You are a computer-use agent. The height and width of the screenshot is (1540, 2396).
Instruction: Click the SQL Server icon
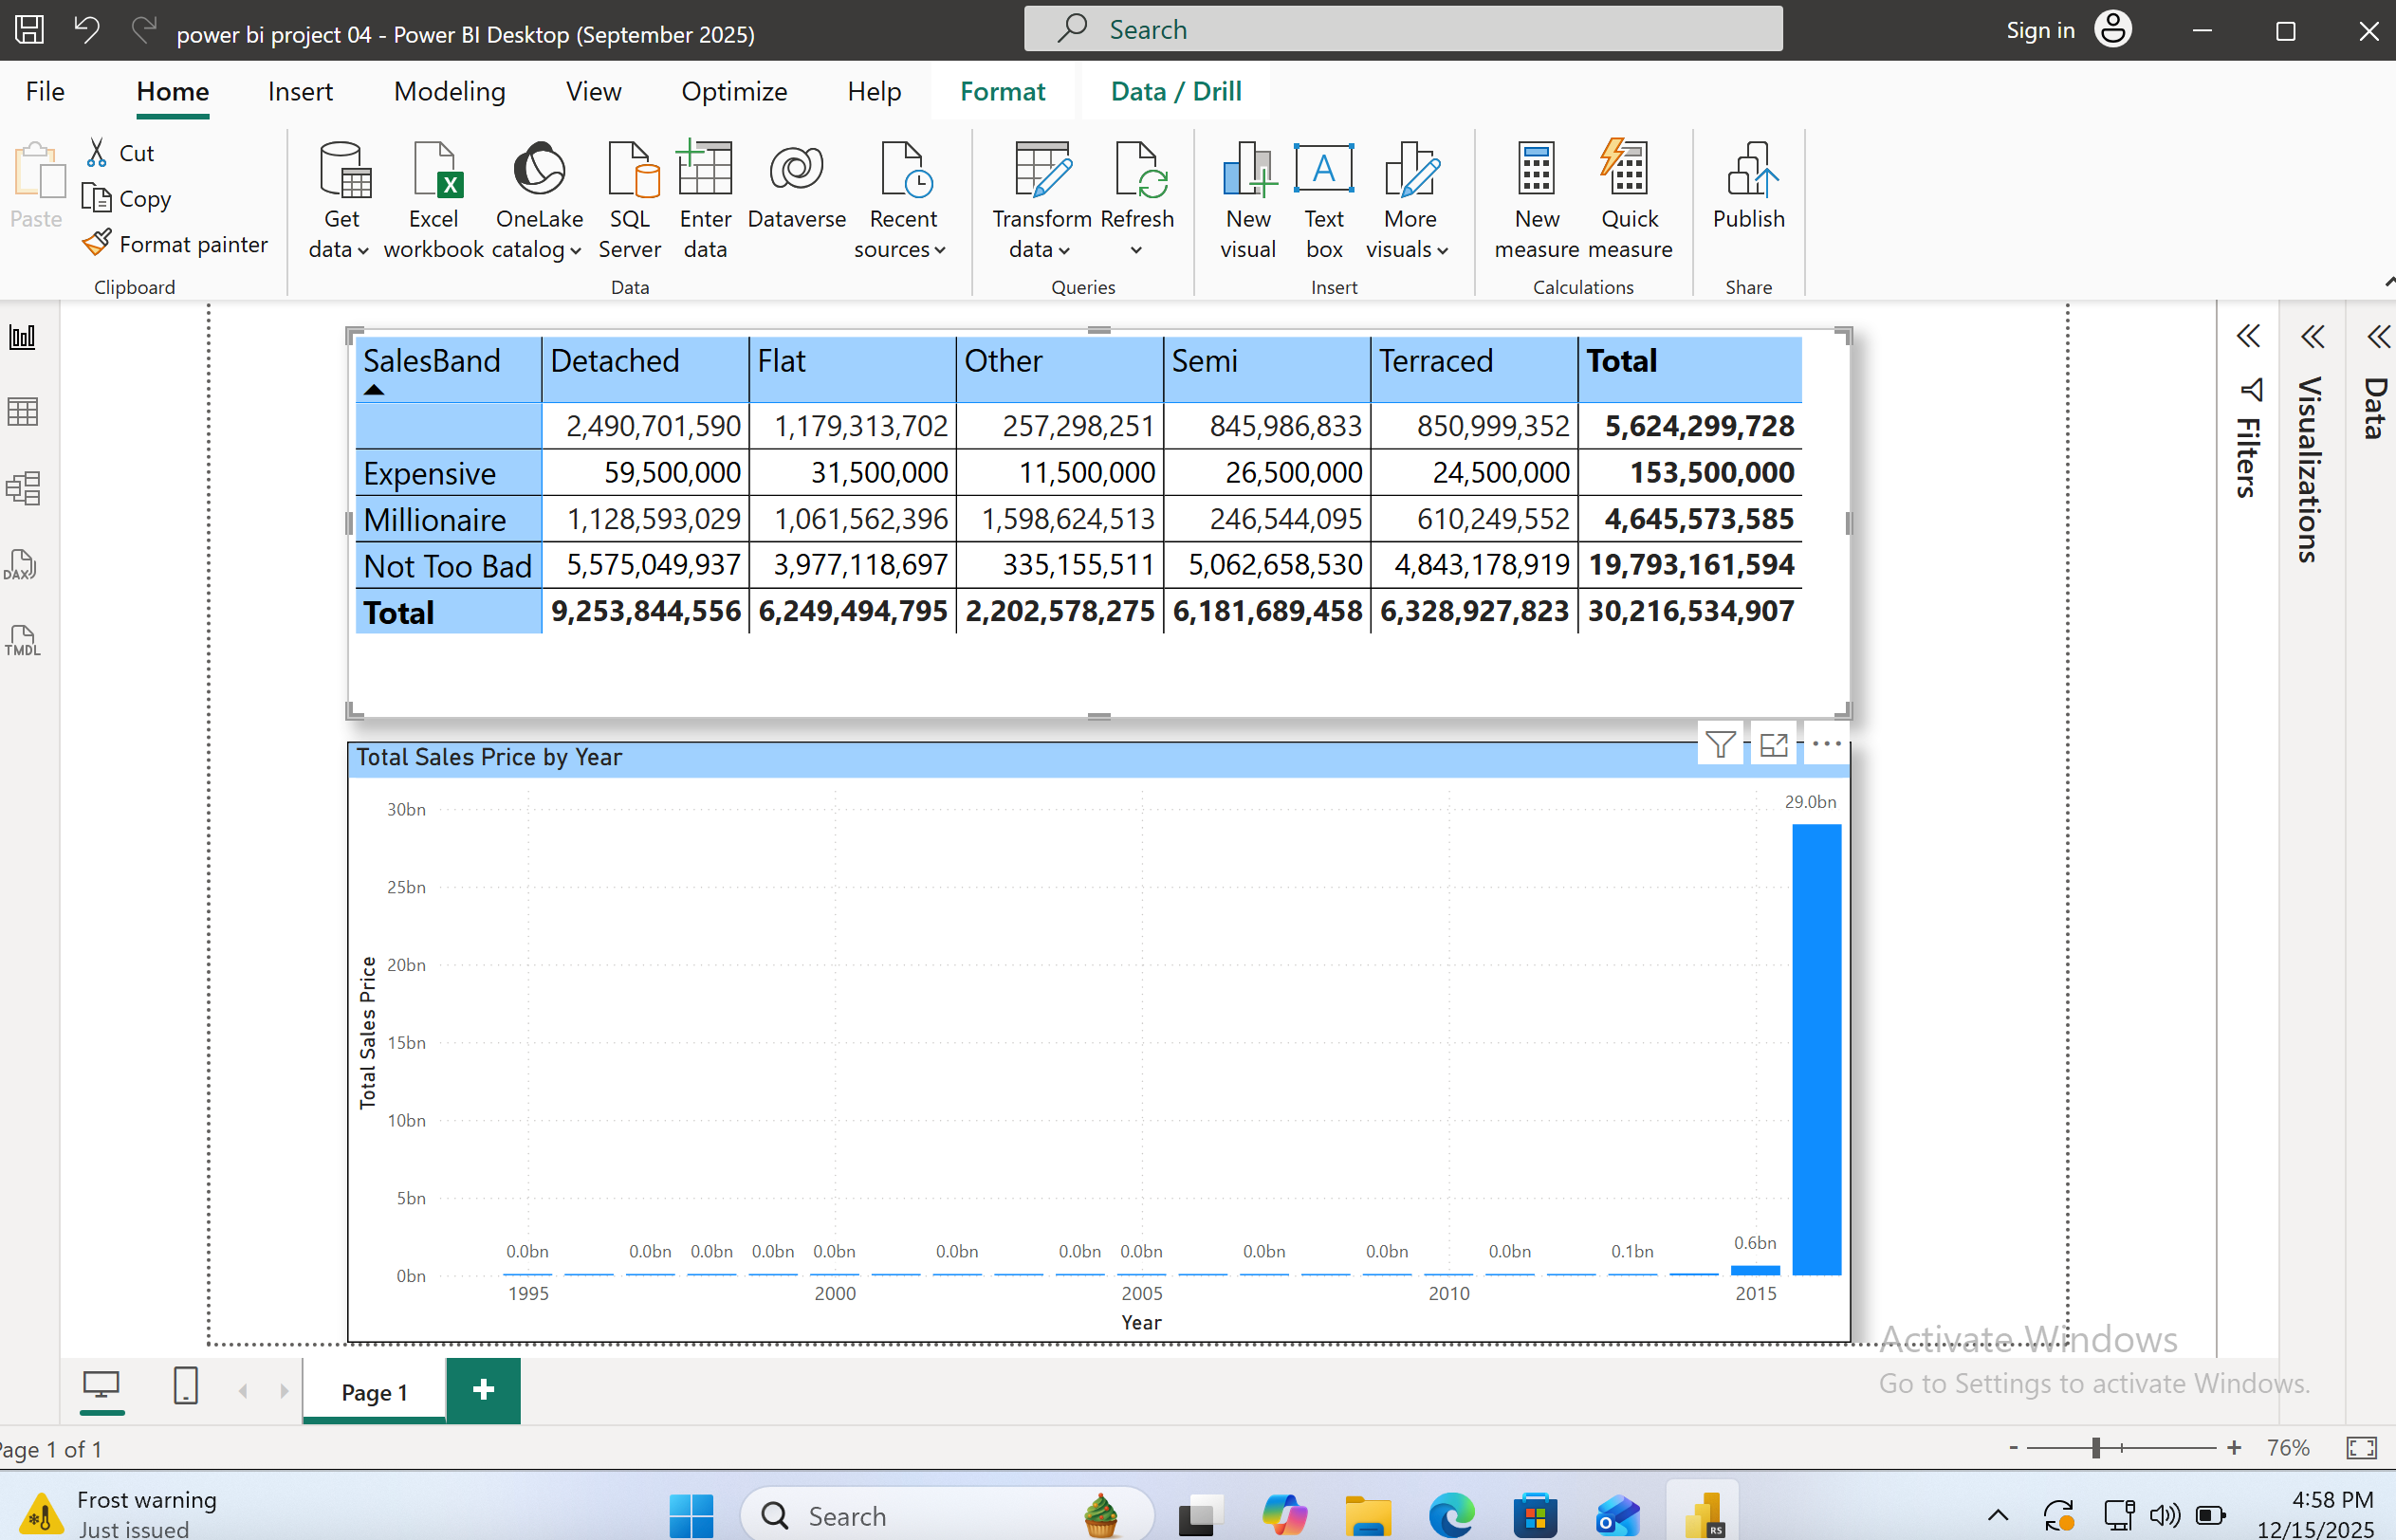coord(629,198)
